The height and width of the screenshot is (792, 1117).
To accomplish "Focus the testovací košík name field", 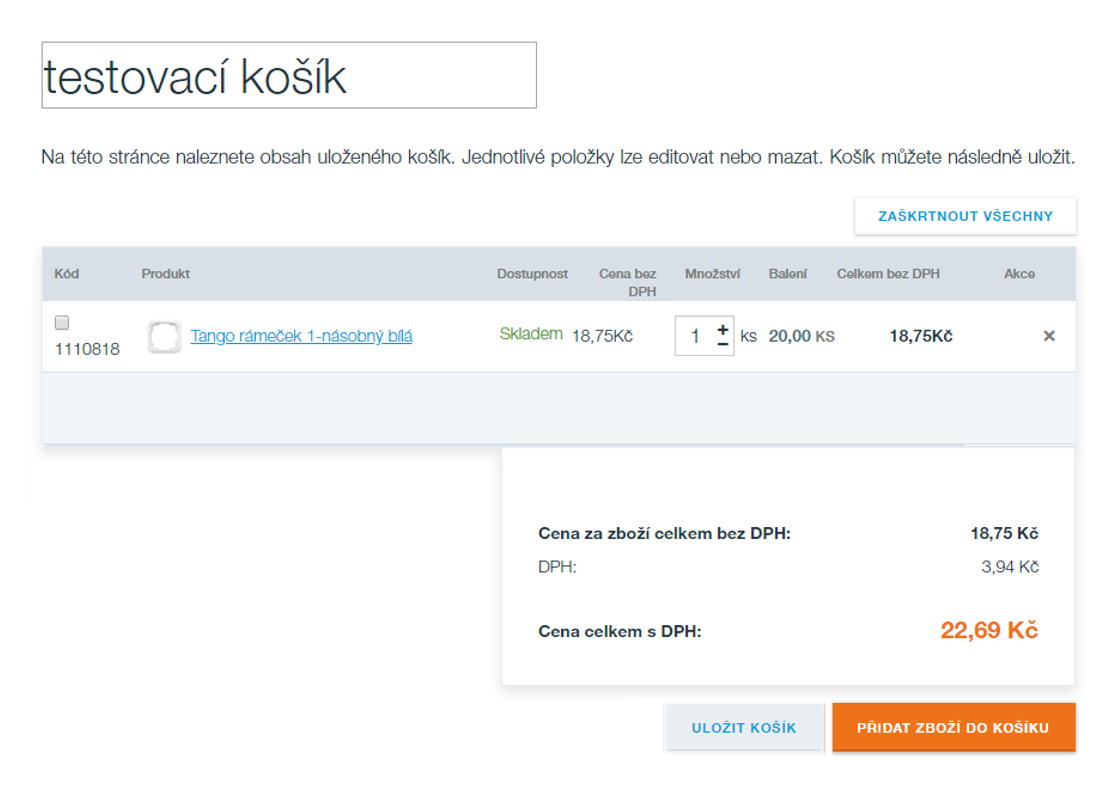I will [289, 76].
